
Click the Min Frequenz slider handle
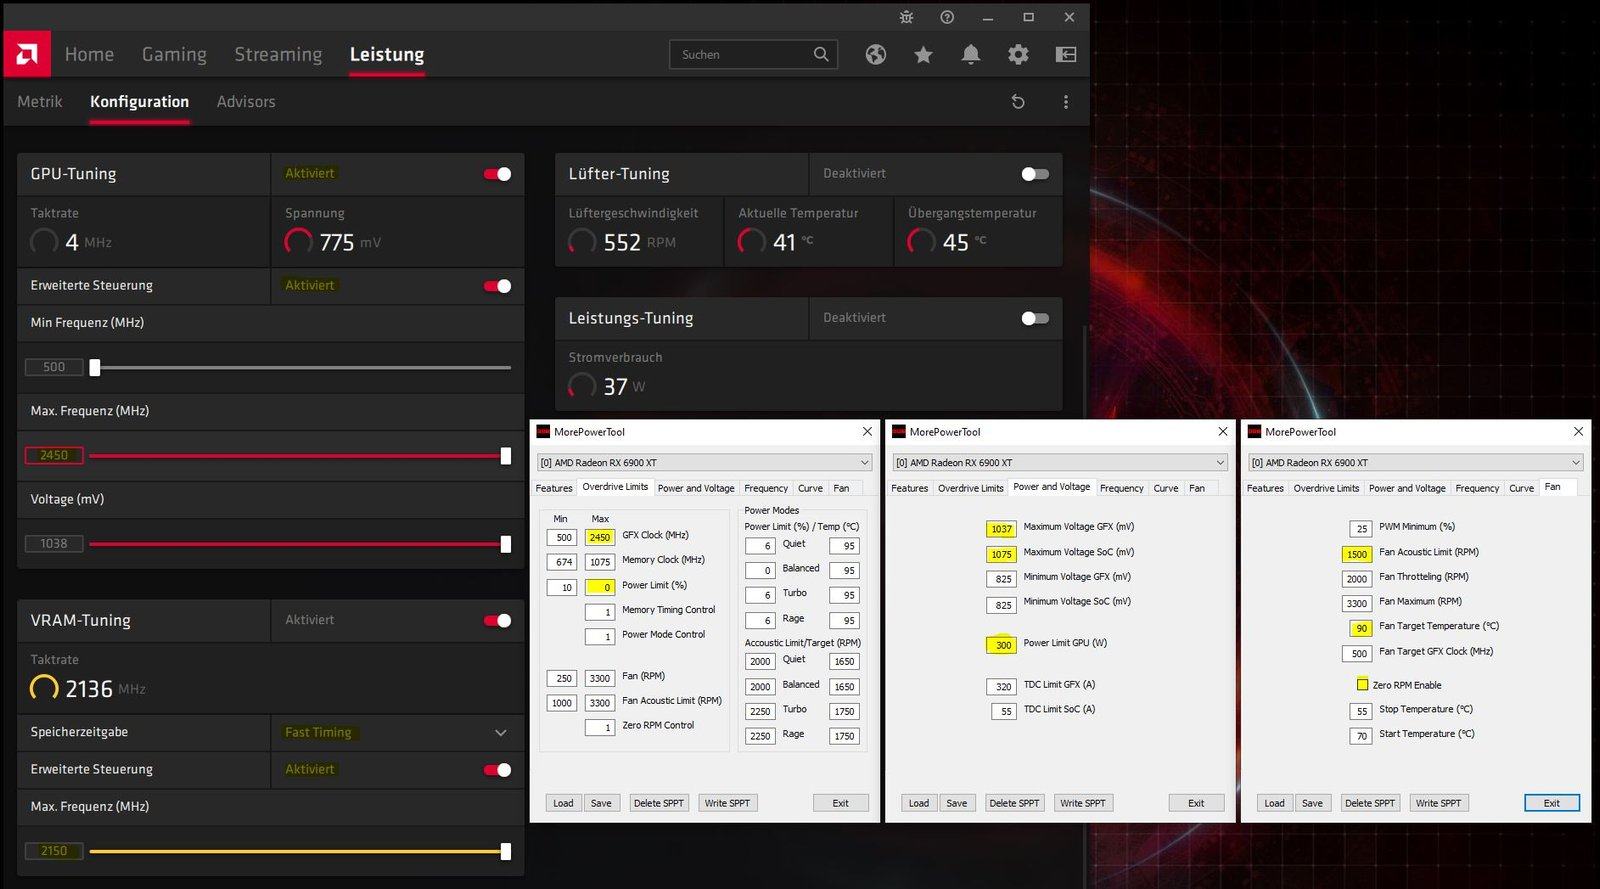click(x=95, y=367)
